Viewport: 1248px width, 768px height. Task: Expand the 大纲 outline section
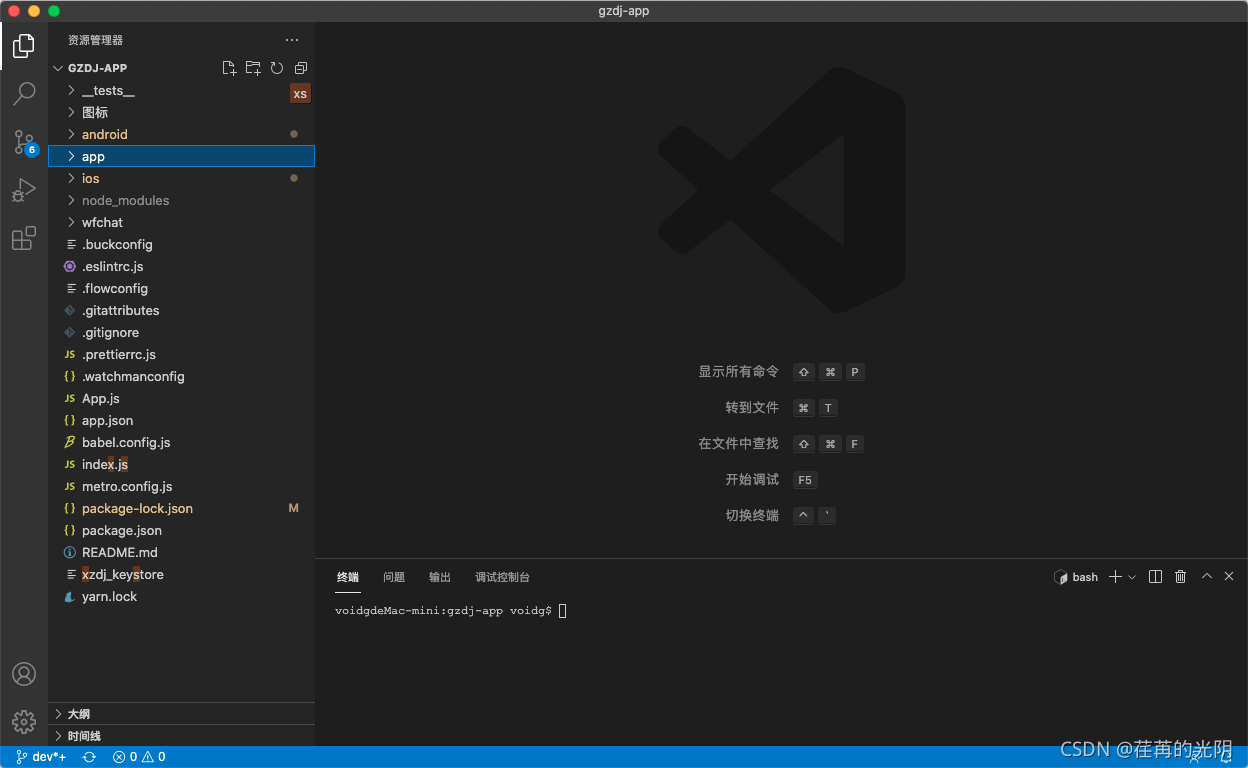pyautogui.click(x=182, y=714)
